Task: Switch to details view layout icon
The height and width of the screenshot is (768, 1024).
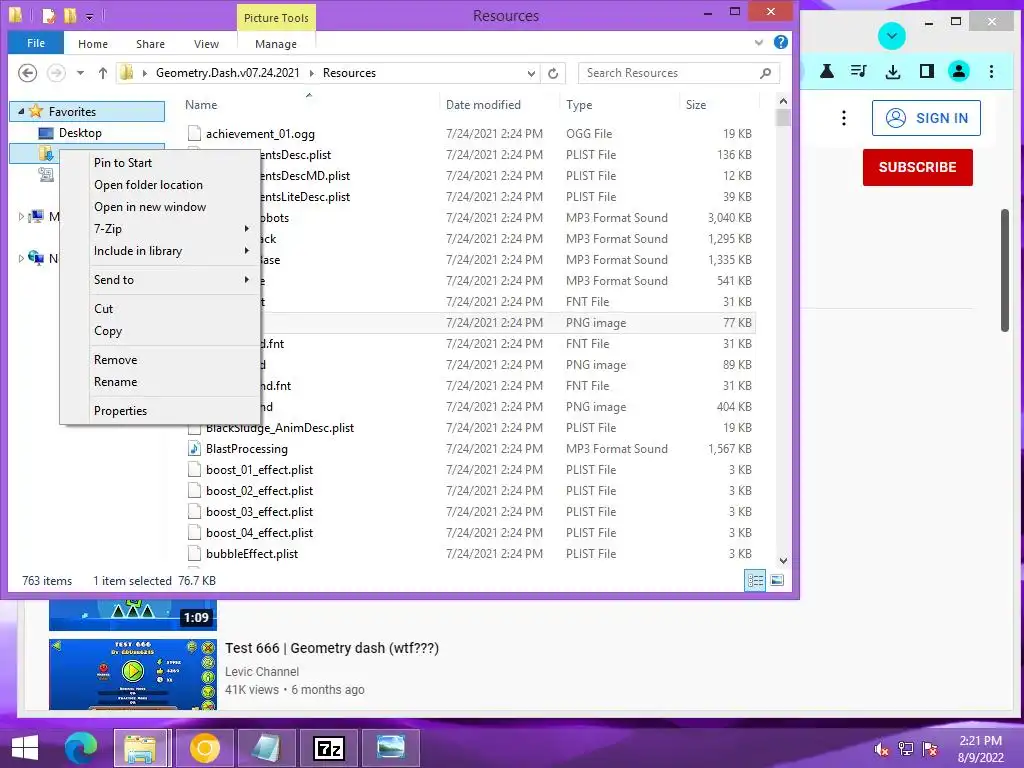Action: point(756,581)
